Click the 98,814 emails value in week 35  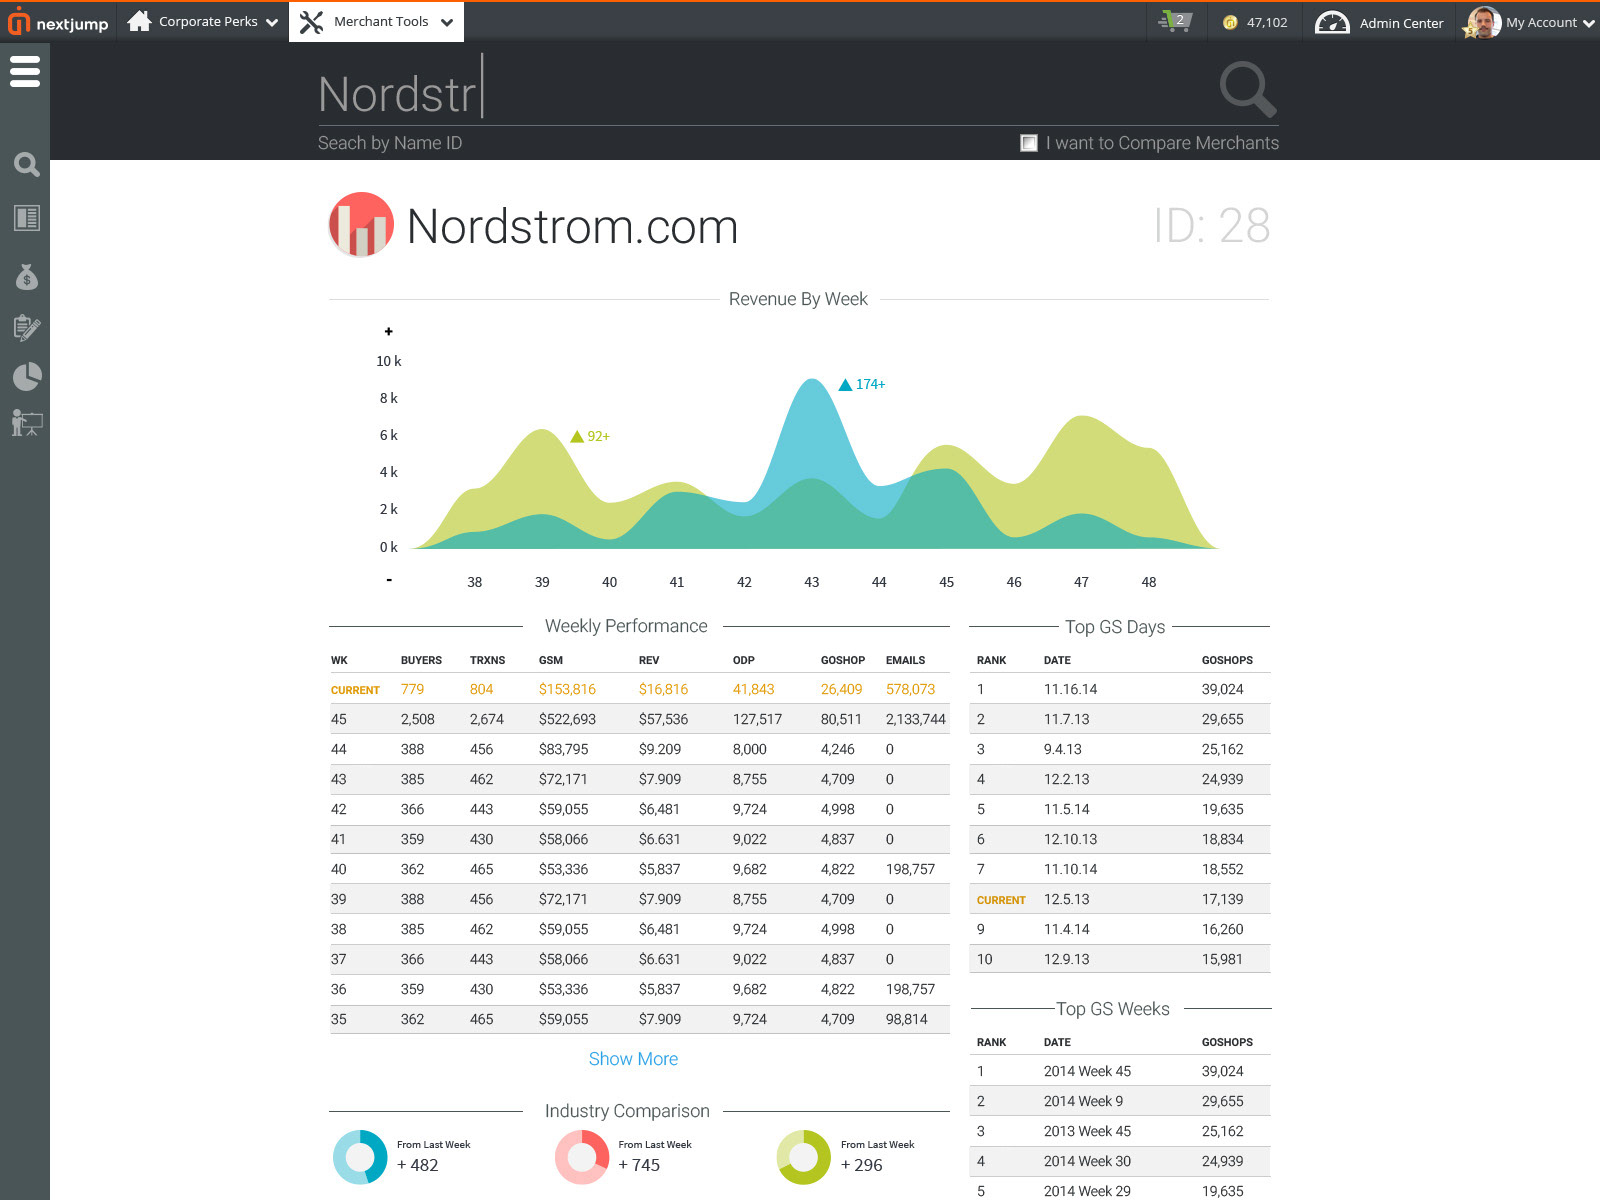pyautogui.click(x=907, y=1019)
